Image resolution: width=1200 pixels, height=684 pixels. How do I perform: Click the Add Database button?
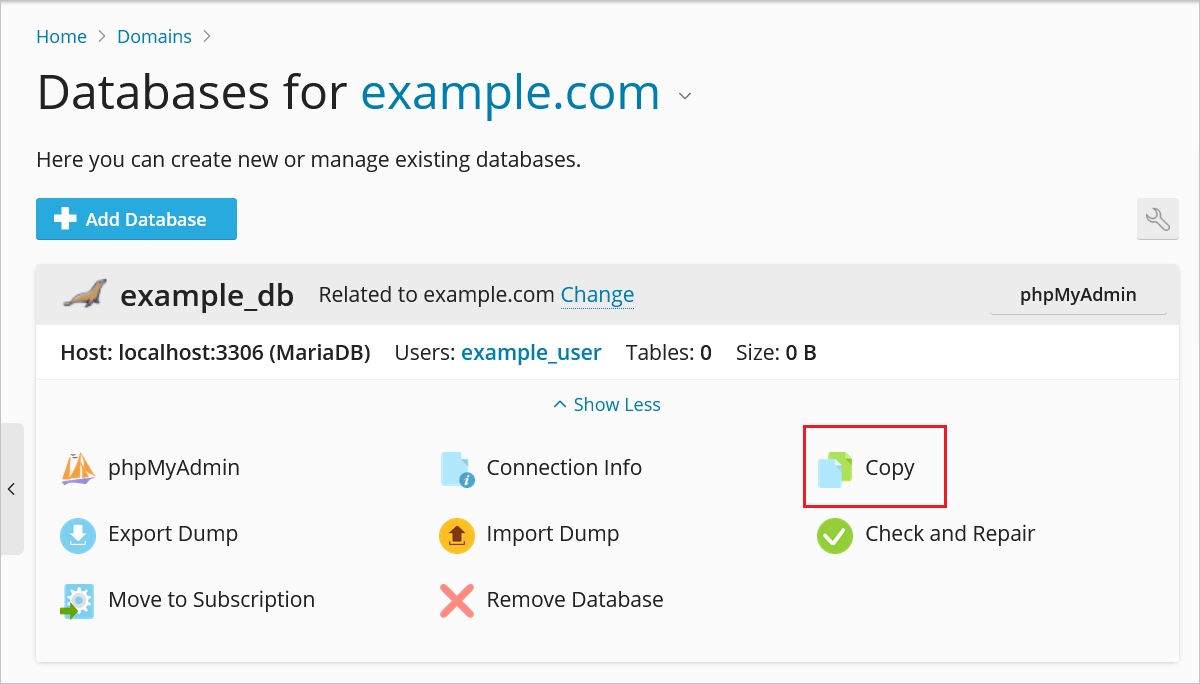click(136, 219)
